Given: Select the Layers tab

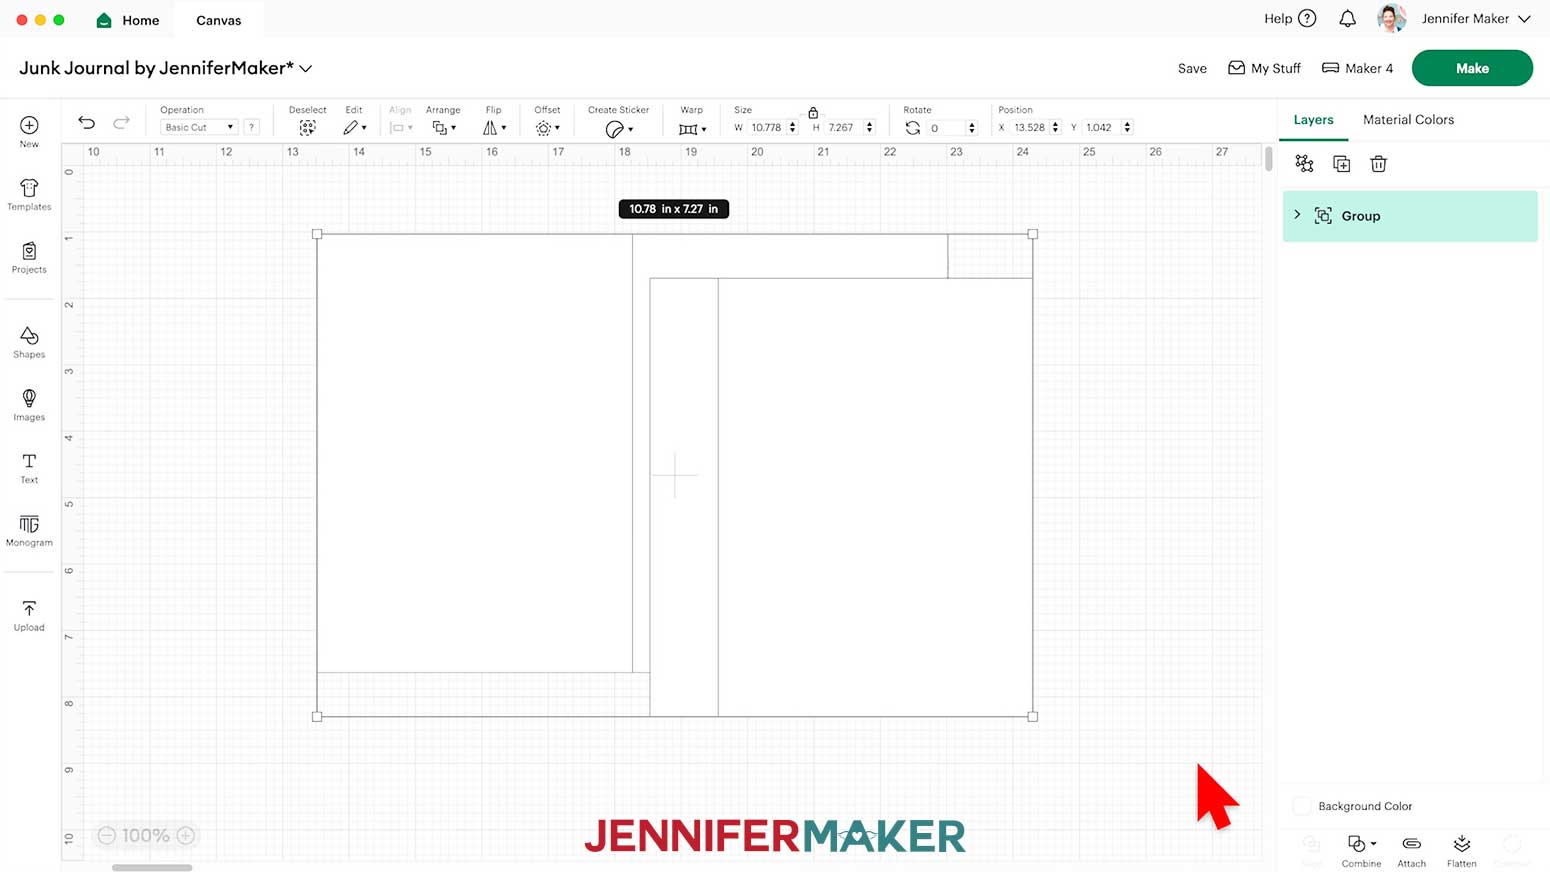Looking at the screenshot, I should pyautogui.click(x=1313, y=119).
